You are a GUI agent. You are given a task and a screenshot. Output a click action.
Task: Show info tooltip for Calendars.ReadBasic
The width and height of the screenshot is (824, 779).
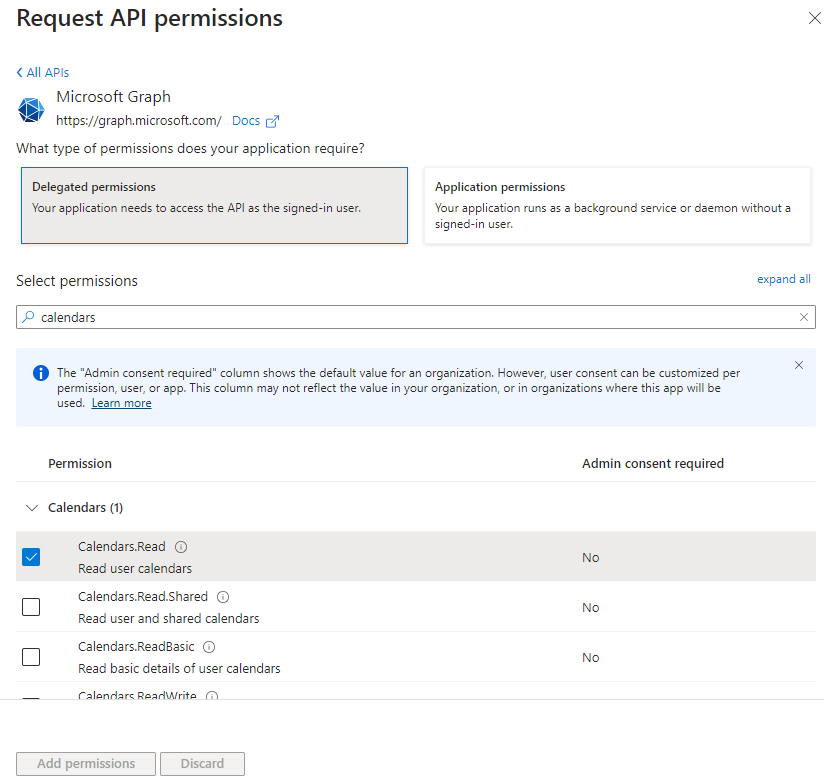[209, 647]
